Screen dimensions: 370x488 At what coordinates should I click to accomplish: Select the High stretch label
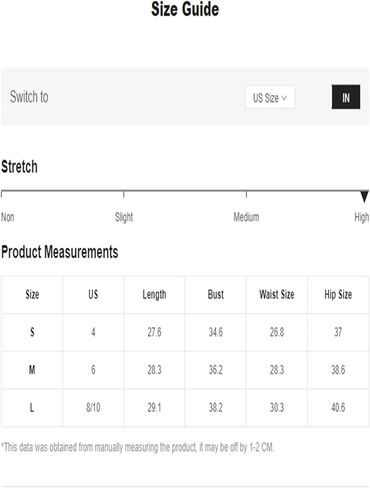pos(362,217)
